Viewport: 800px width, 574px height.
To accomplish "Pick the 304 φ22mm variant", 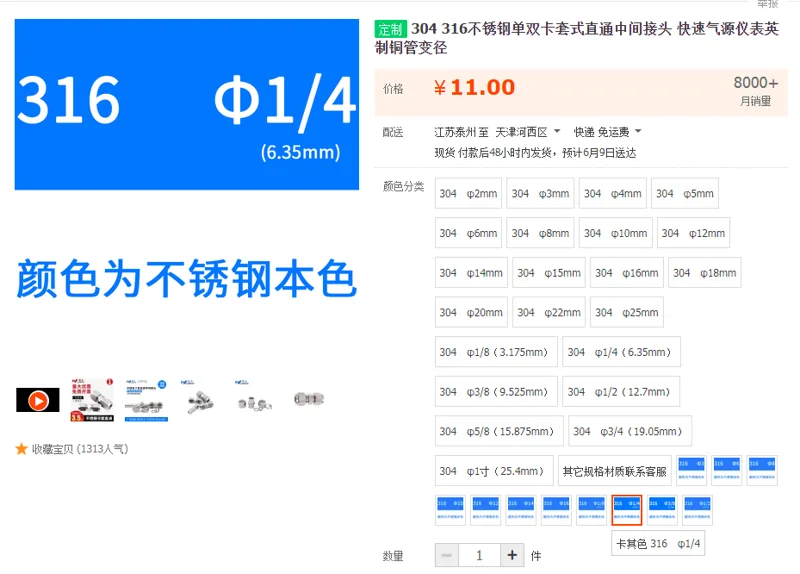I will click(549, 312).
